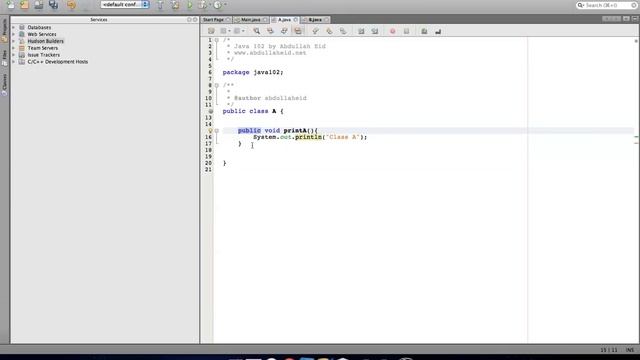
Task: Close the Main.java tab
Action: pyautogui.click(x=265, y=20)
